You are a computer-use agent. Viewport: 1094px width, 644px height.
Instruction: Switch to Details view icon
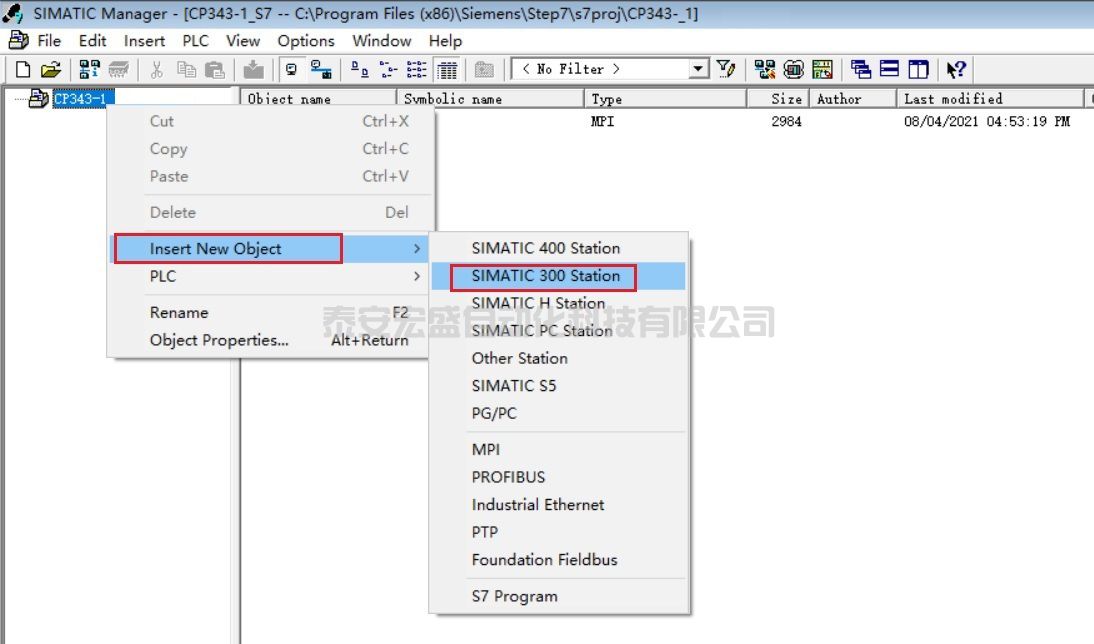448,69
